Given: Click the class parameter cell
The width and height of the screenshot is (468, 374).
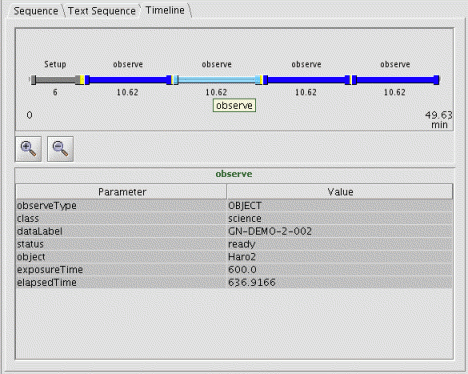Looking at the screenshot, I should (x=121, y=218).
